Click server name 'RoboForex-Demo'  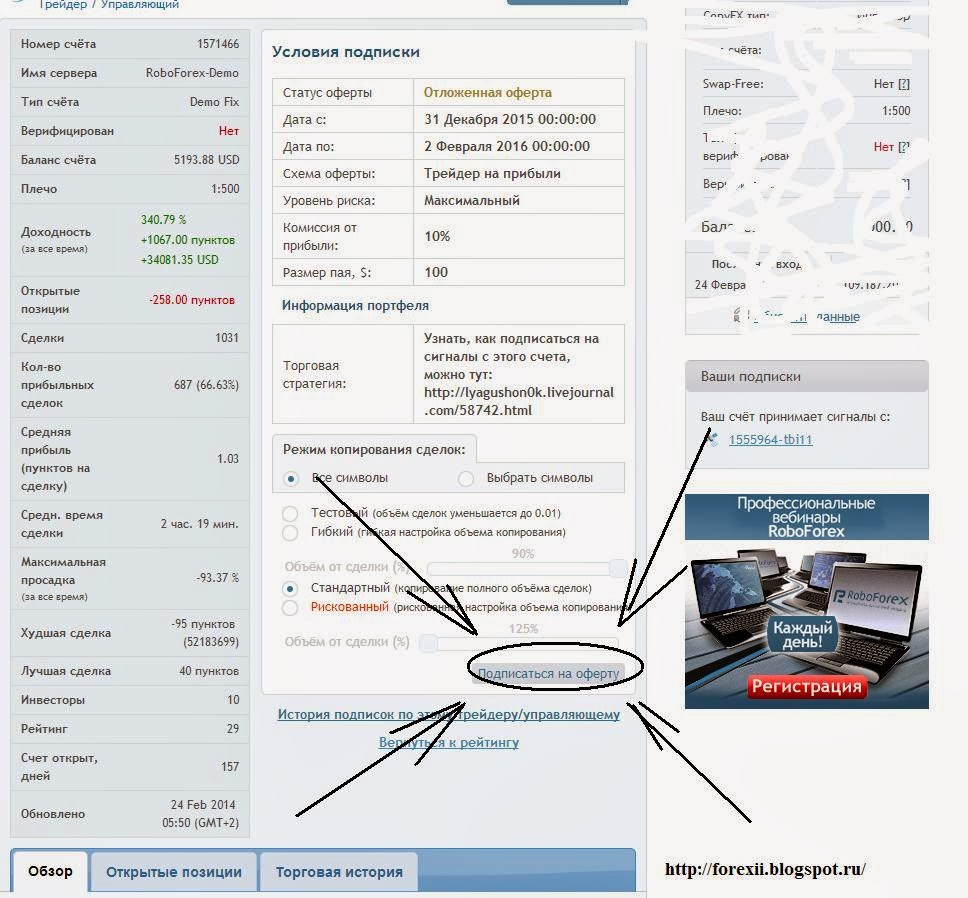[192, 73]
